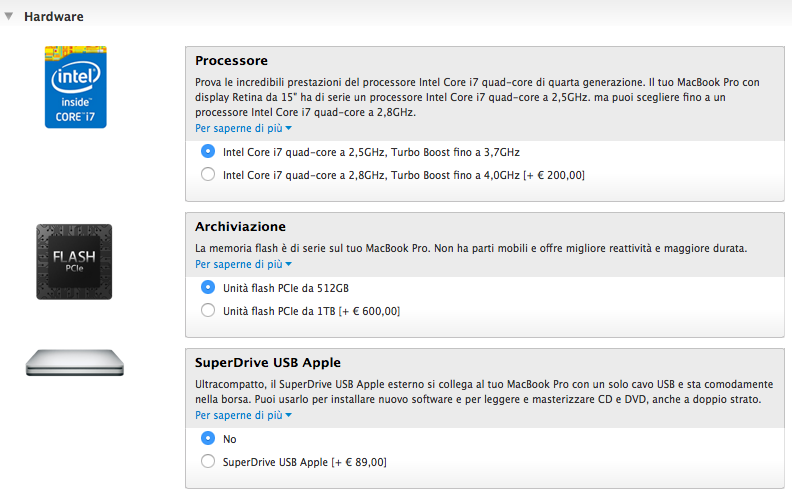Click the SuperDrive USB Apple section heading
Screen dimensions: 792x494
tap(269, 362)
